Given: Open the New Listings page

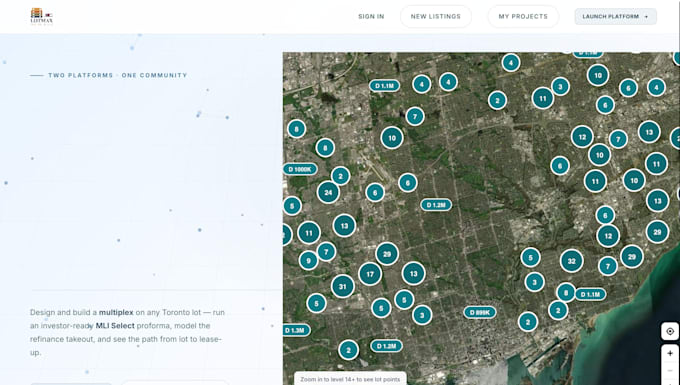Looking at the screenshot, I should tap(436, 16).
